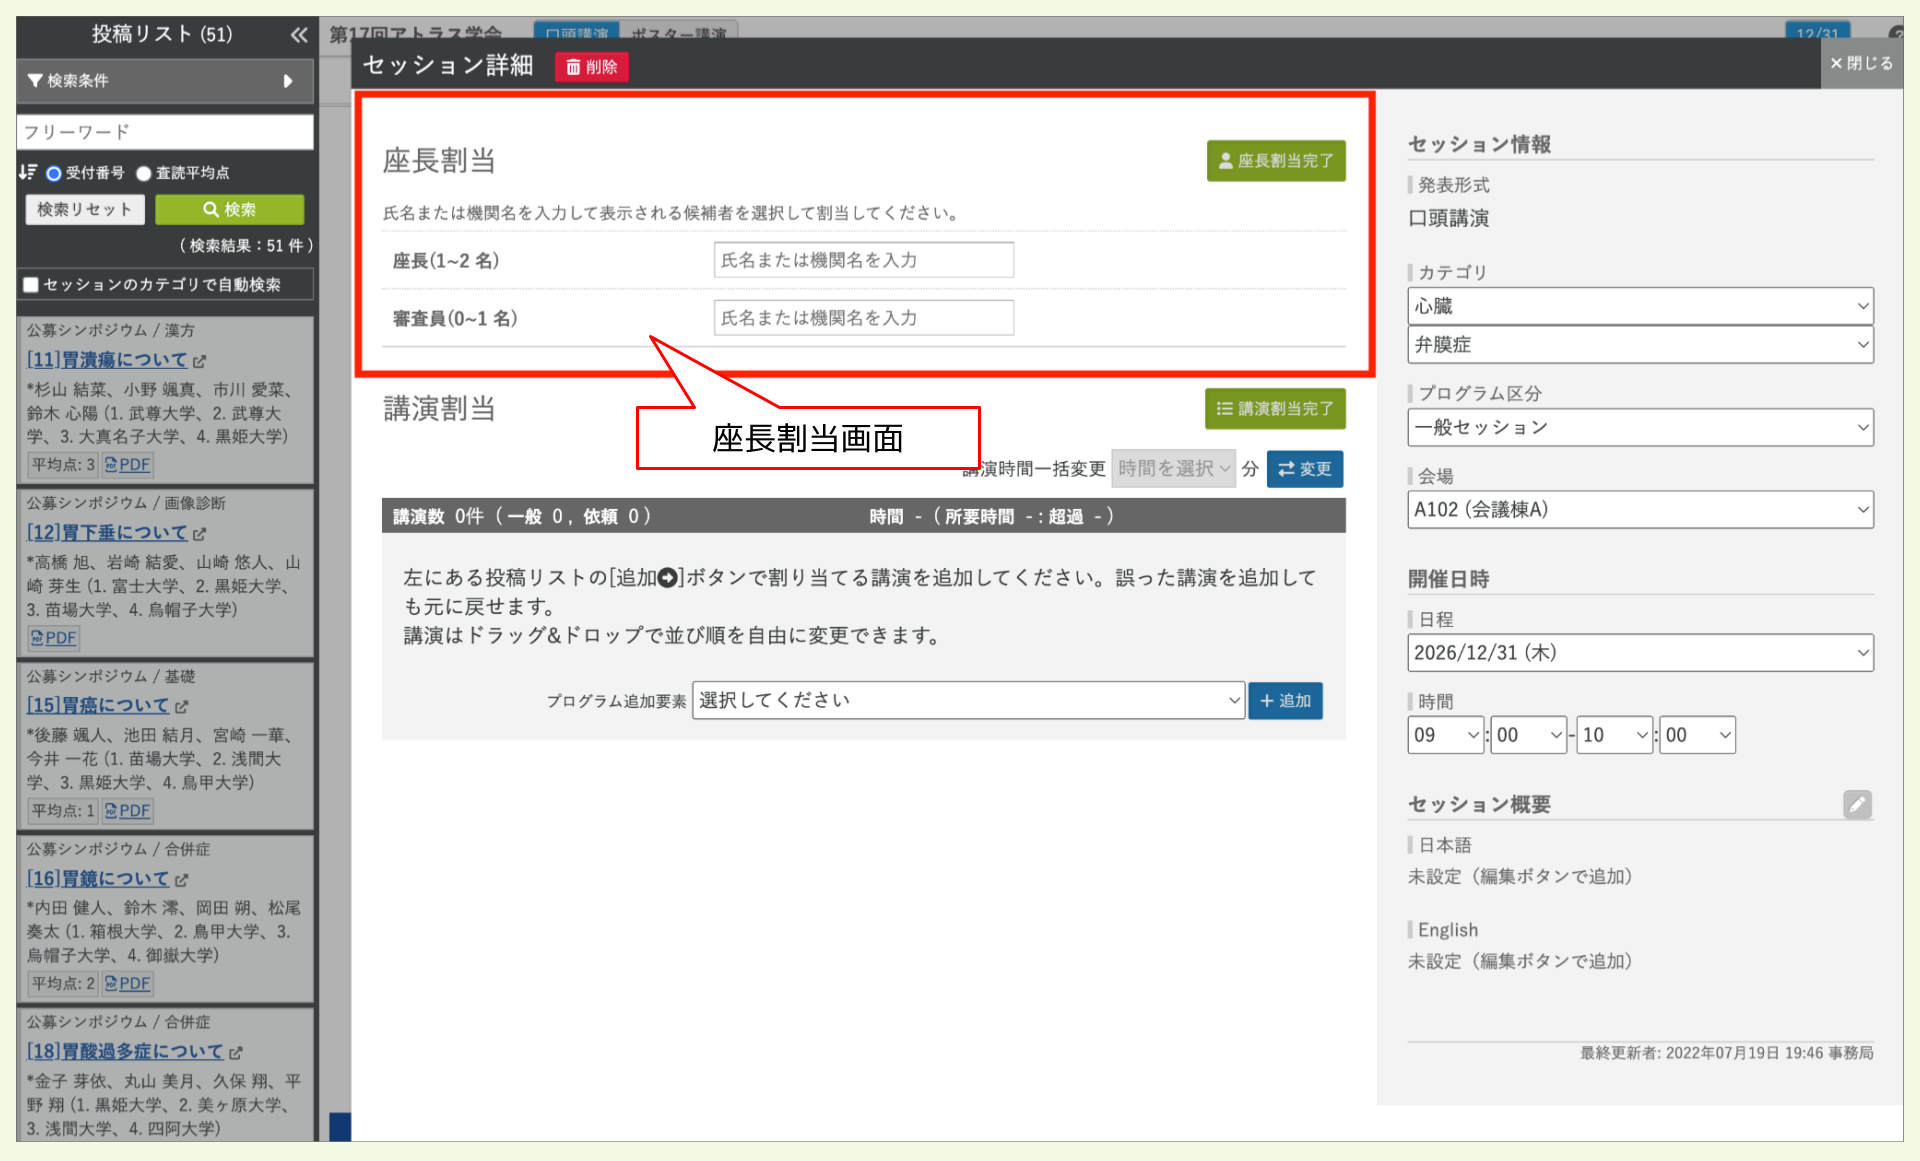Click the red 削除 trash button
The width and height of the screenshot is (1920, 1161).
click(592, 67)
